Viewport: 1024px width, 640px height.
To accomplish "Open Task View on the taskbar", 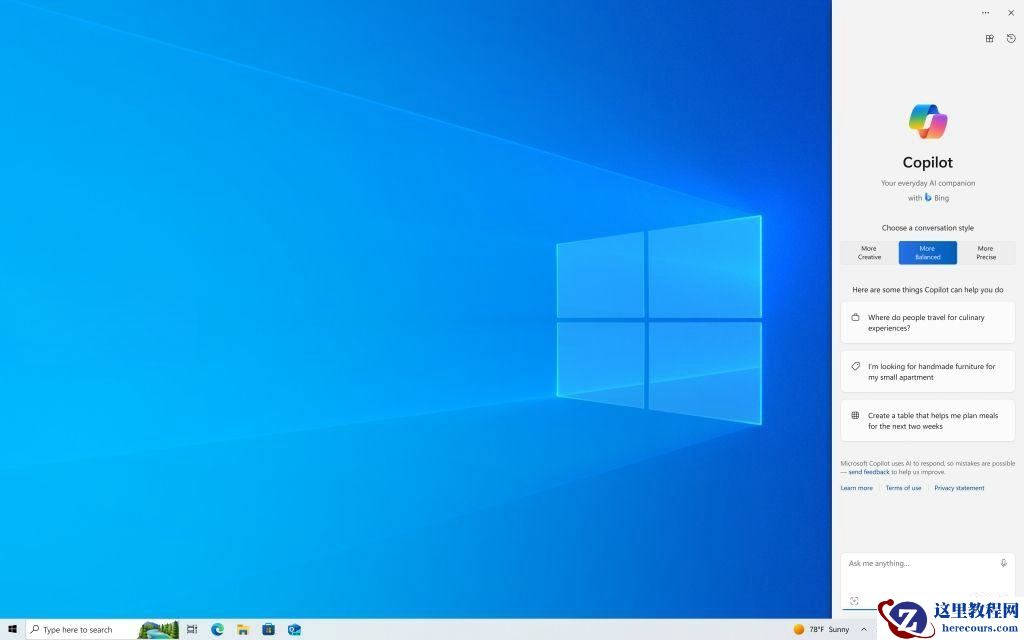I will (x=192, y=629).
